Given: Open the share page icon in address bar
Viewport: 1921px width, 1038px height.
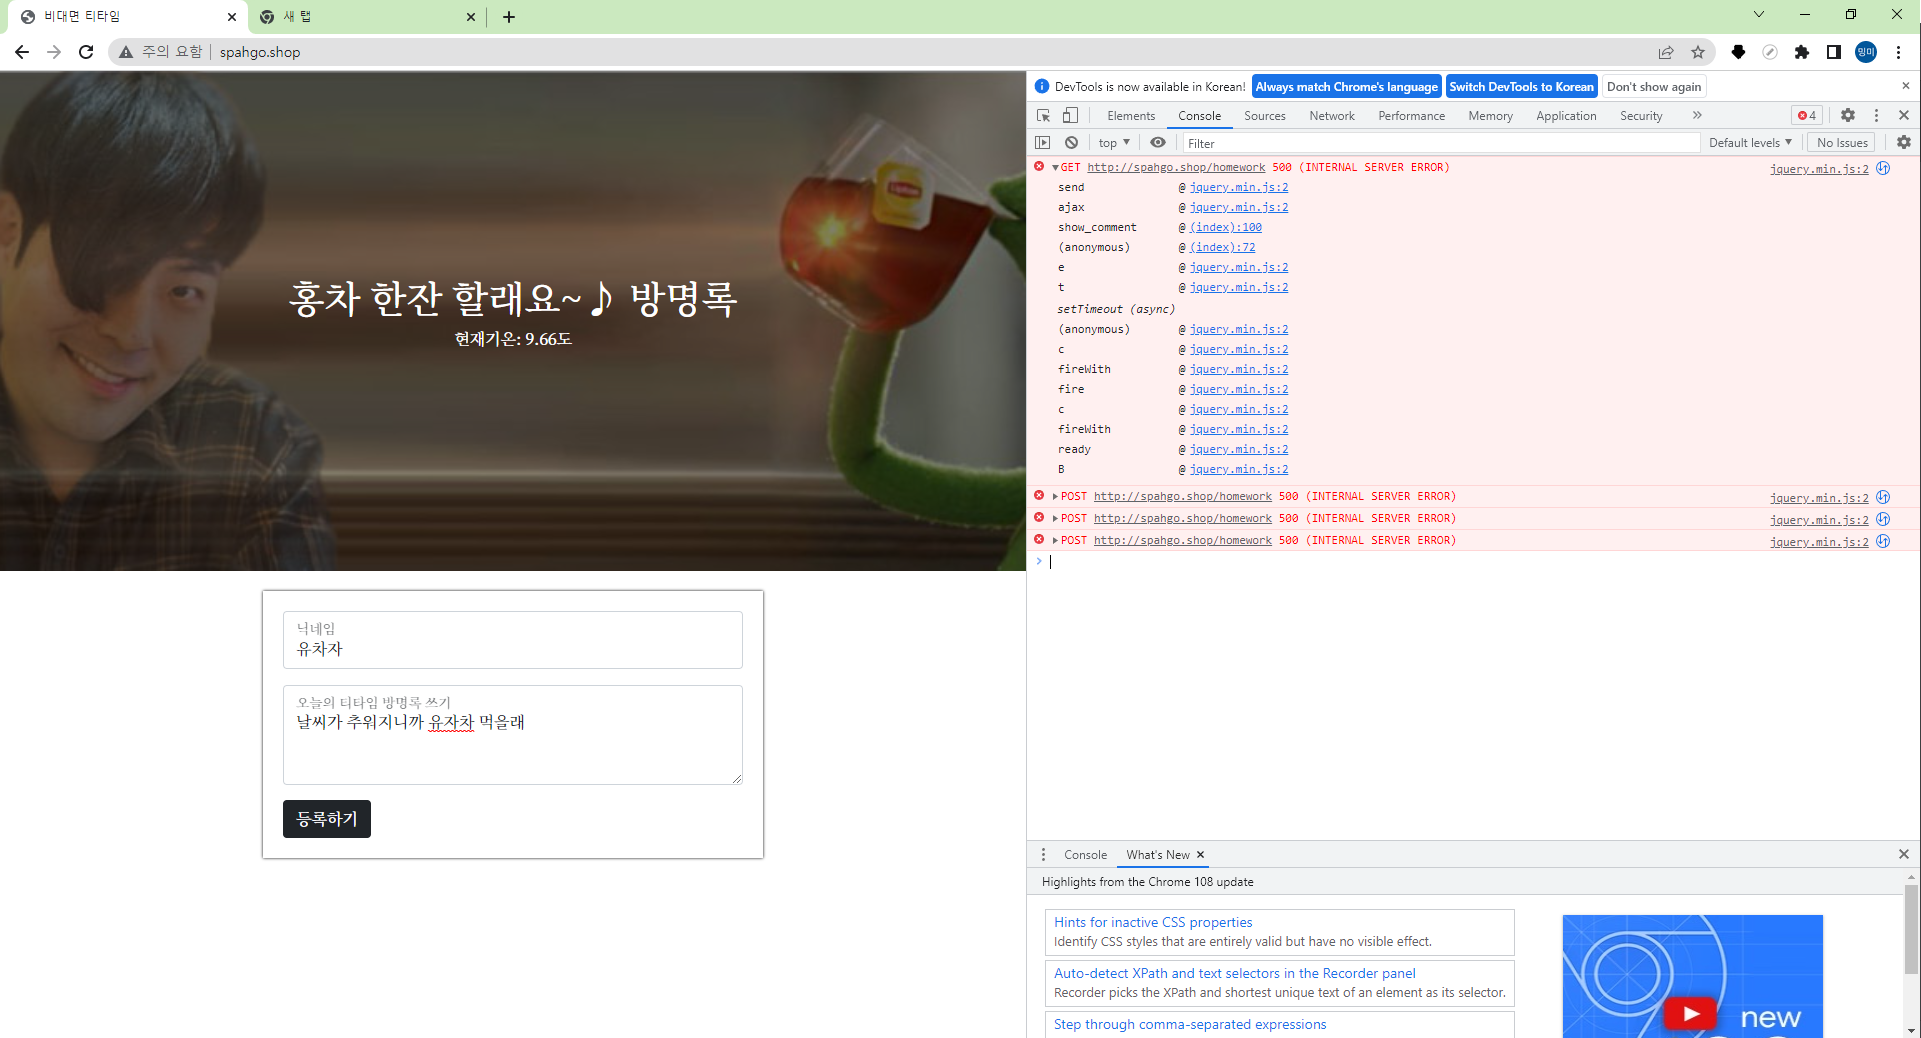Looking at the screenshot, I should pos(1666,52).
